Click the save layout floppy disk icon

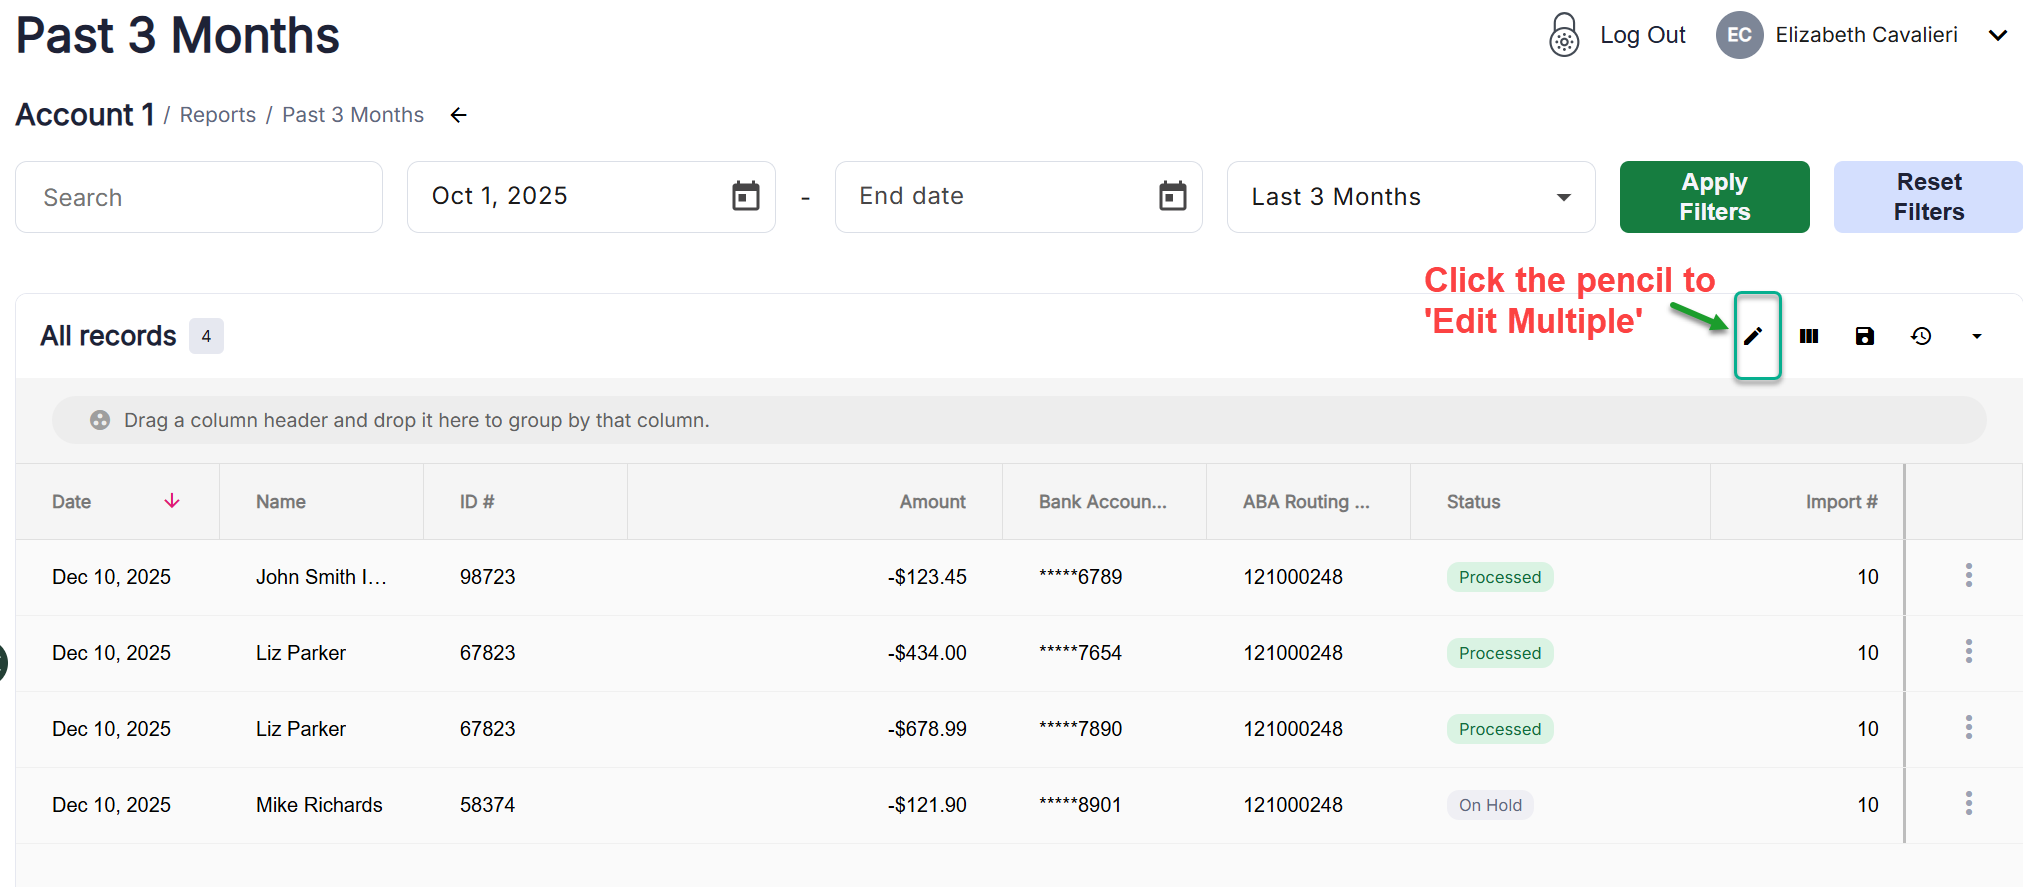click(x=1864, y=336)
